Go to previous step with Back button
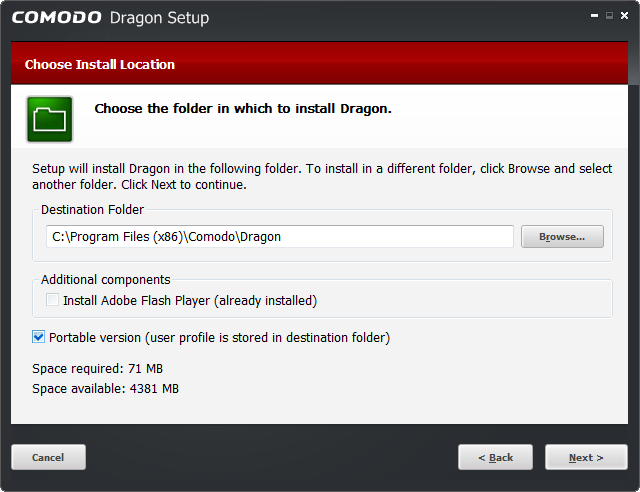640x492 pixels. [495, 457]
